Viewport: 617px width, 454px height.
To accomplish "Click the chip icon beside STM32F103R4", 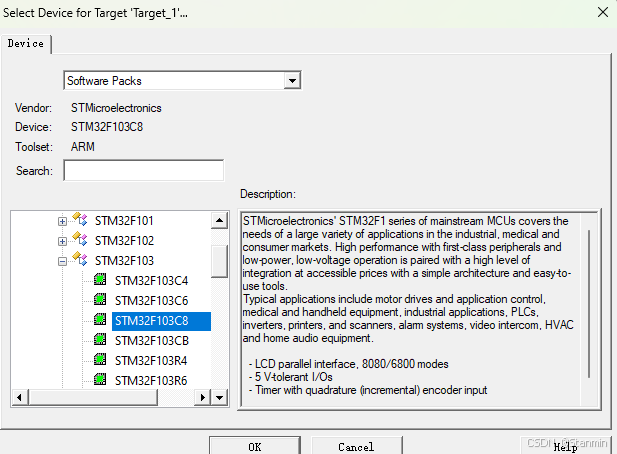I will point(100,360).
